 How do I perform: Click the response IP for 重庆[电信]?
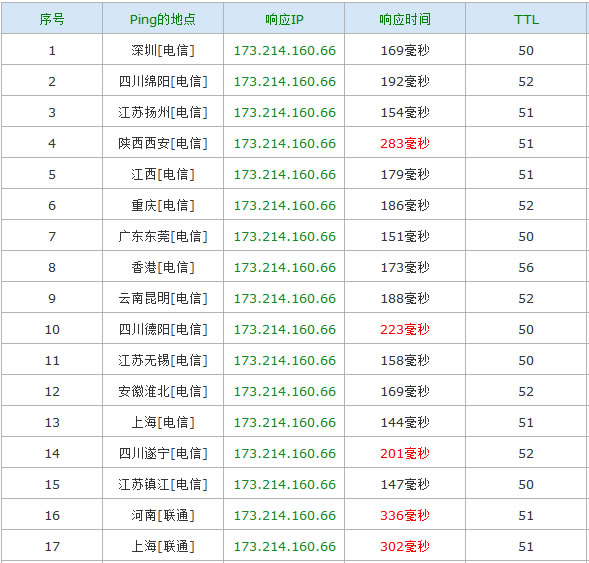pyautogui.click(x=285, y=205)
